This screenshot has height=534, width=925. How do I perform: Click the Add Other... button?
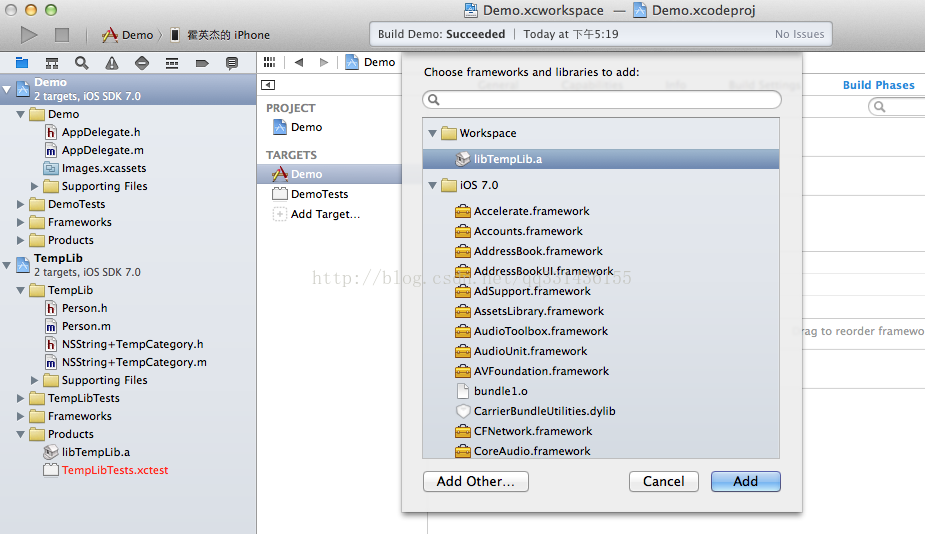(475, 481)
